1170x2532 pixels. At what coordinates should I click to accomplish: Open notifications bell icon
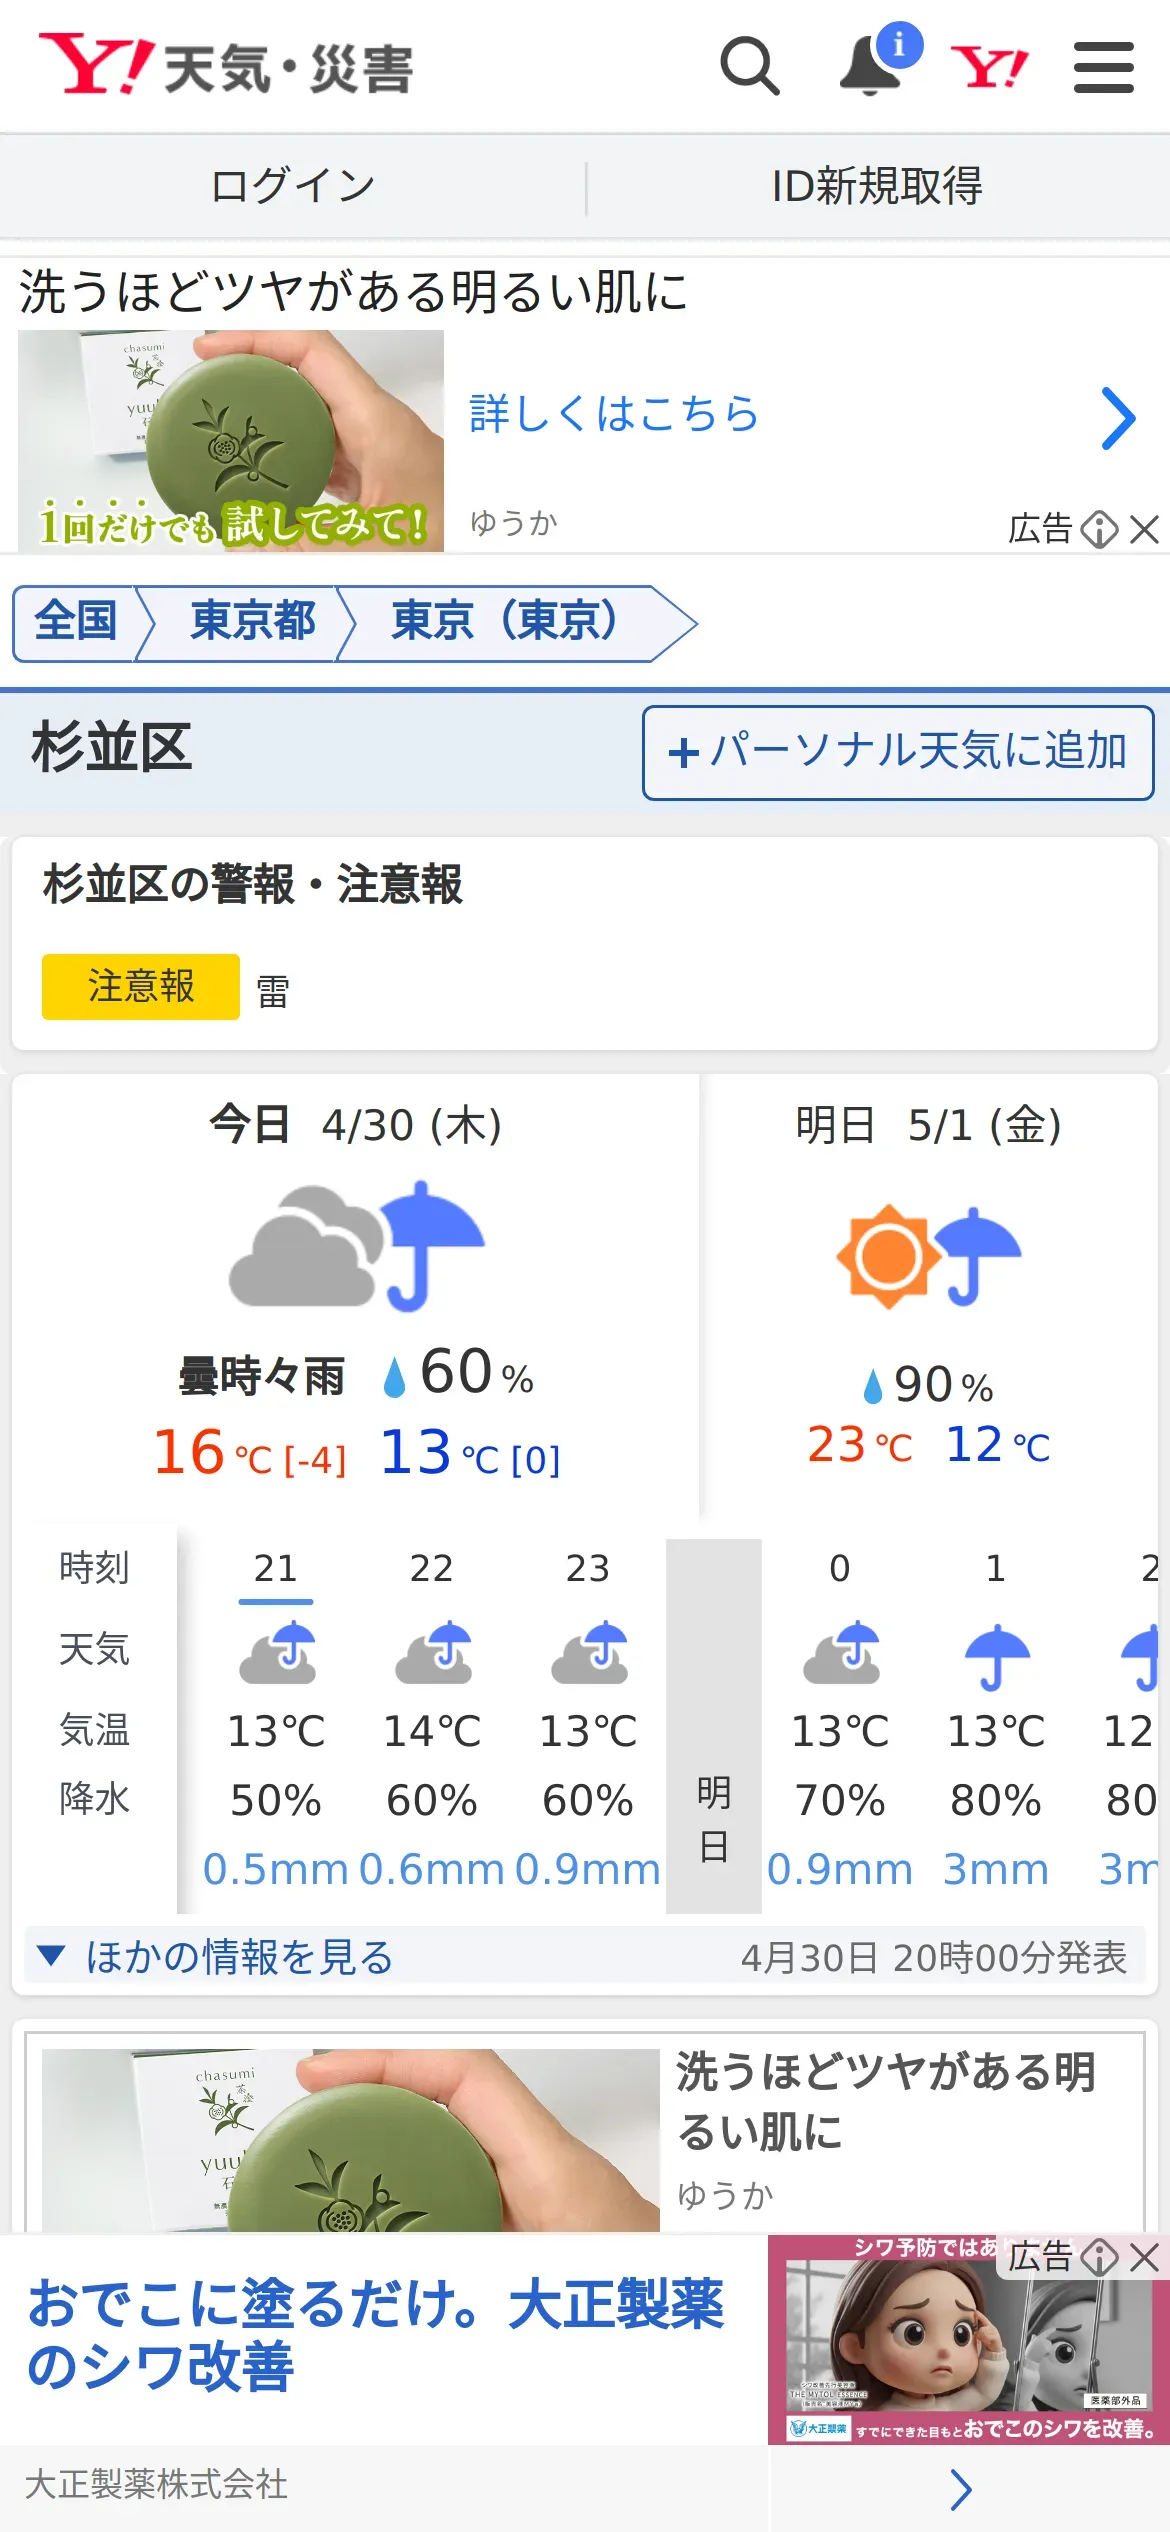point(872,67)
